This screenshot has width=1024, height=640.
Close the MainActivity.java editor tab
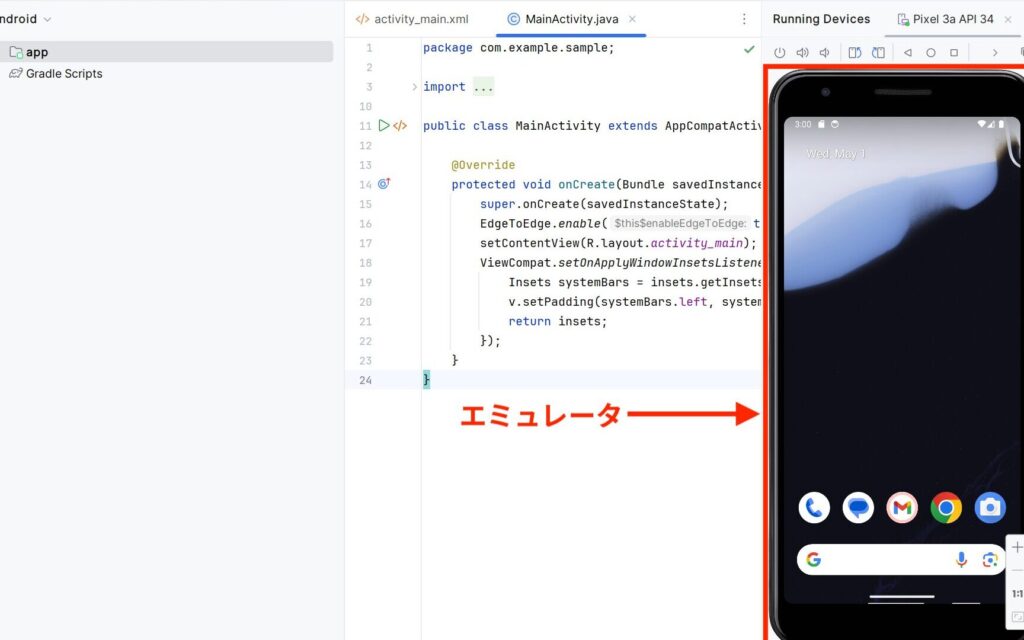click(x=632, y=19)
